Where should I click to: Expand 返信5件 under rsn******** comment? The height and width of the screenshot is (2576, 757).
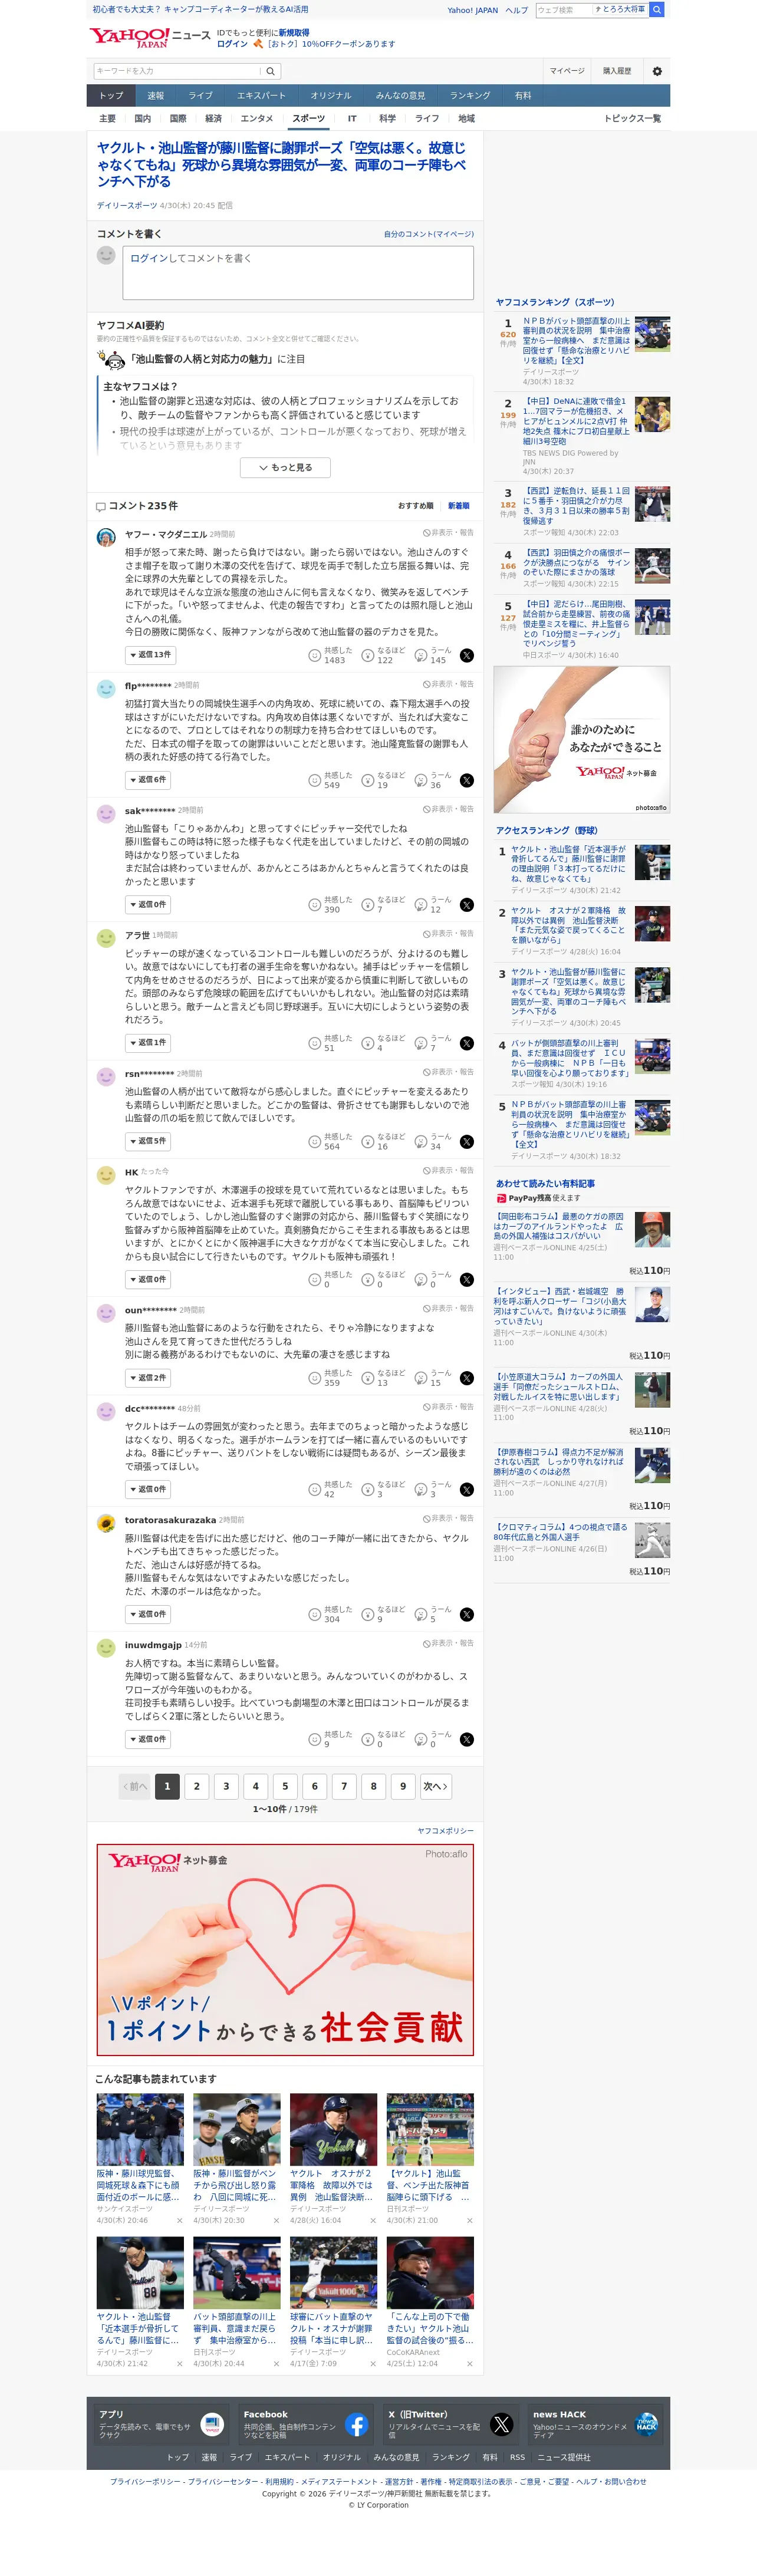[x=147, y=1141]
